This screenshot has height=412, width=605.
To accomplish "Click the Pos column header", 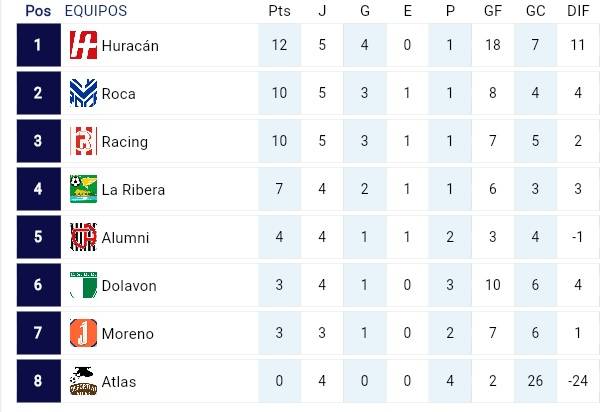I will pos(38,11).
